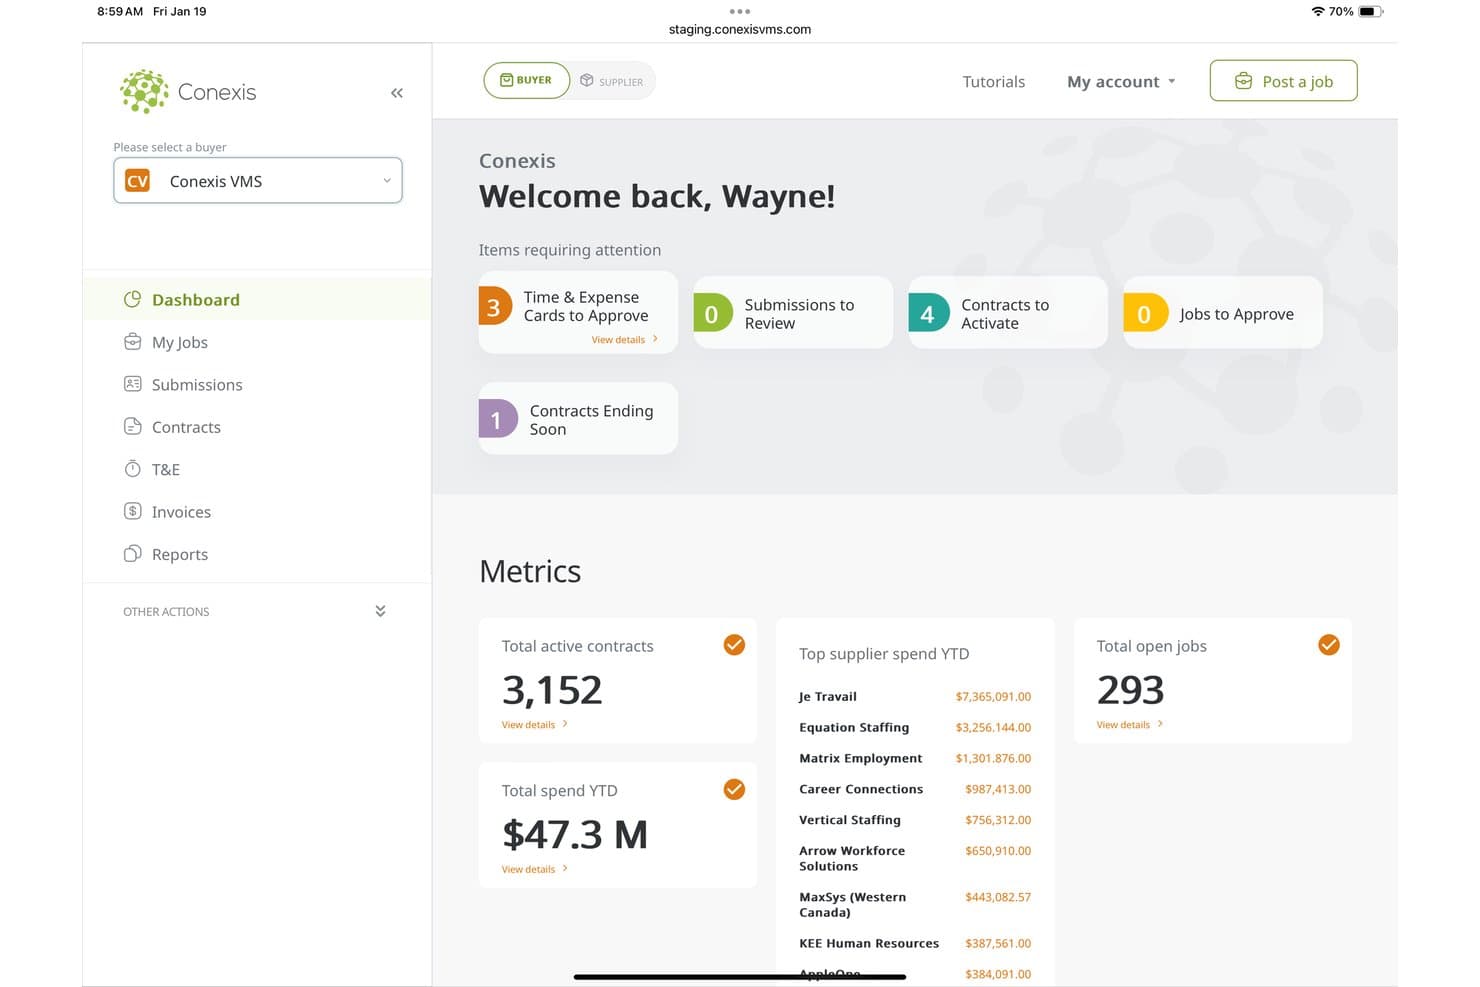This screenshot has height=987, width=1480.
Task: Click the Matrix Employment supplier name
Action: click(861, 759)
